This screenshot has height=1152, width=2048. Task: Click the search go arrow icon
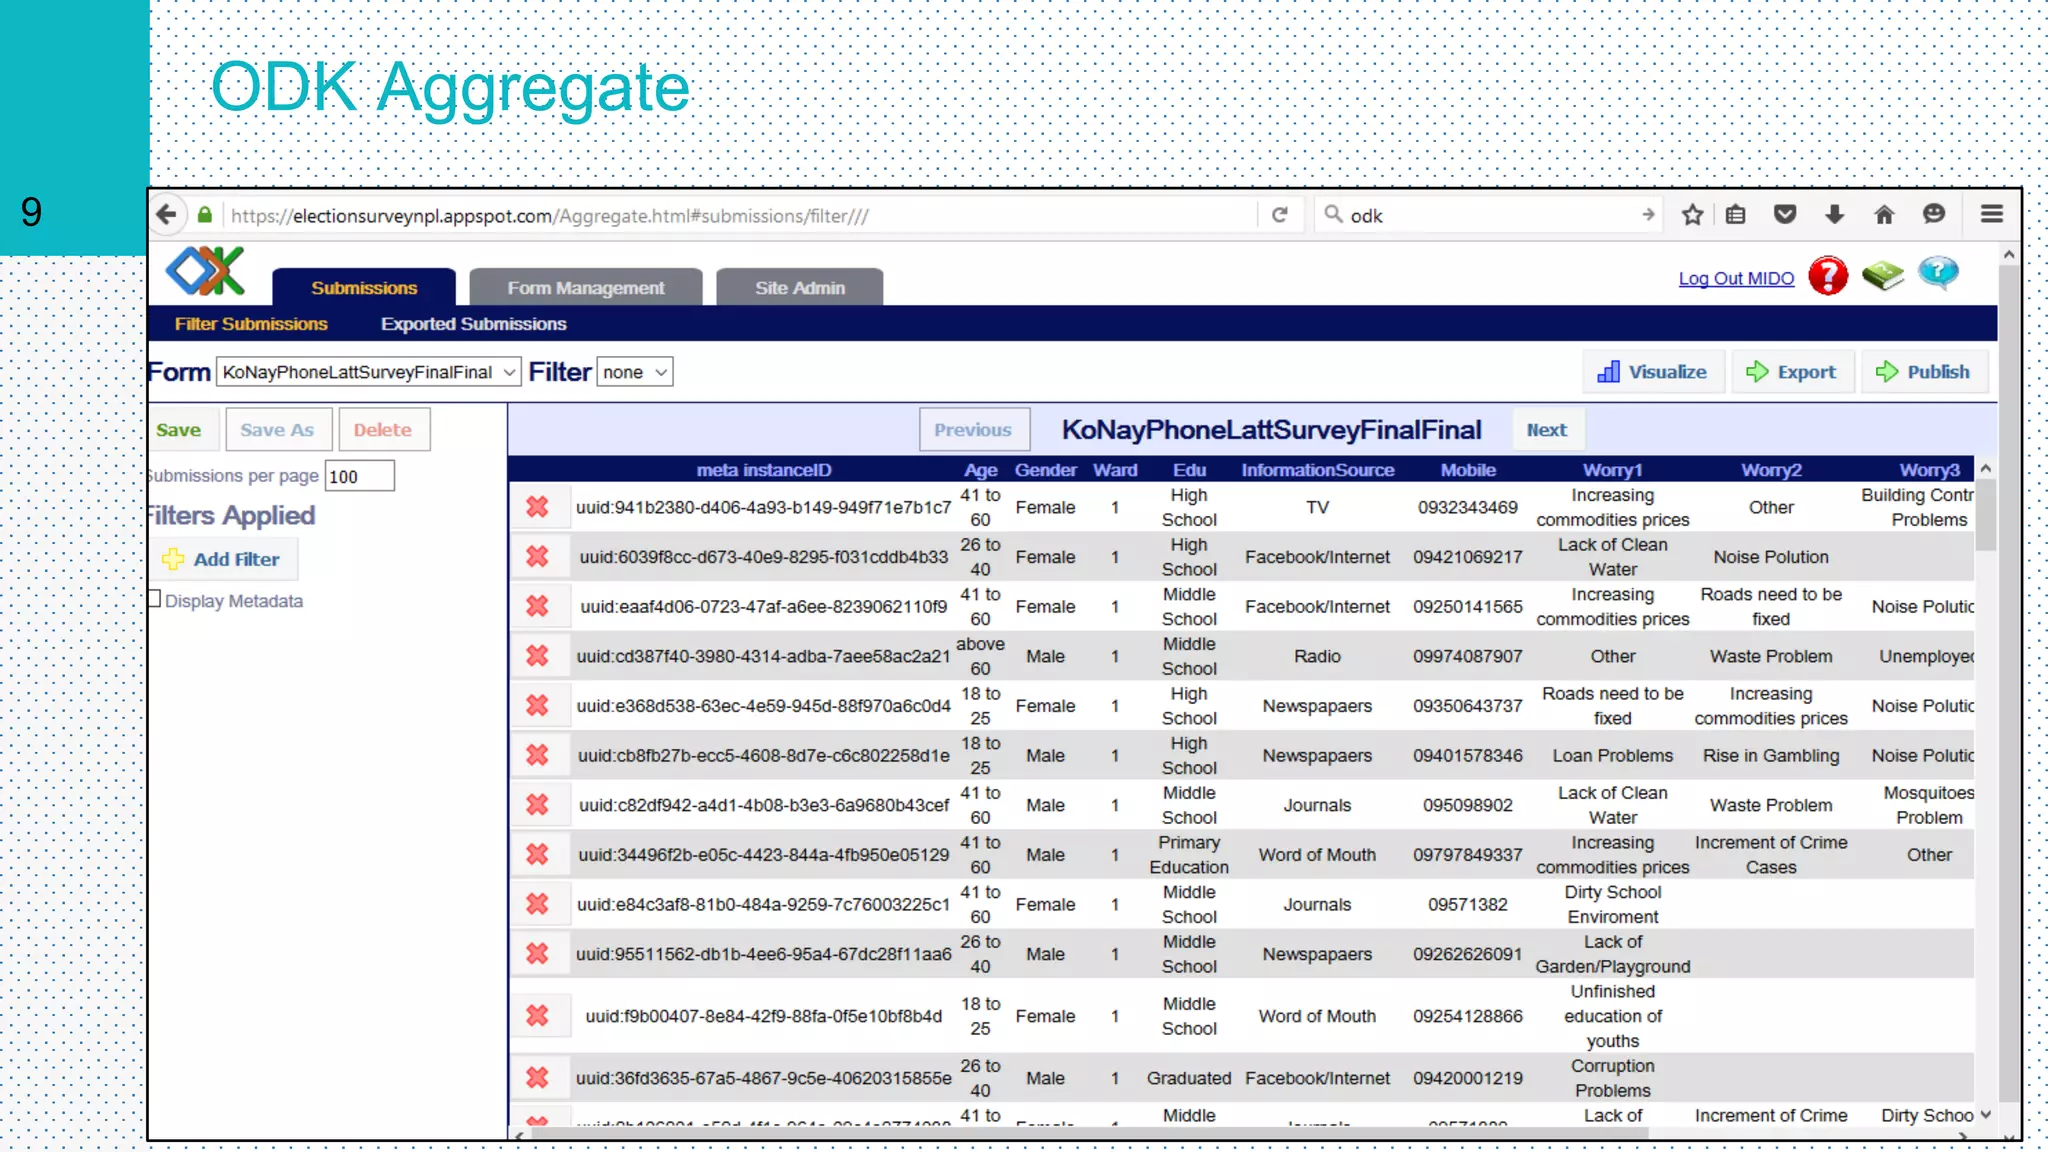(1648, 215)
